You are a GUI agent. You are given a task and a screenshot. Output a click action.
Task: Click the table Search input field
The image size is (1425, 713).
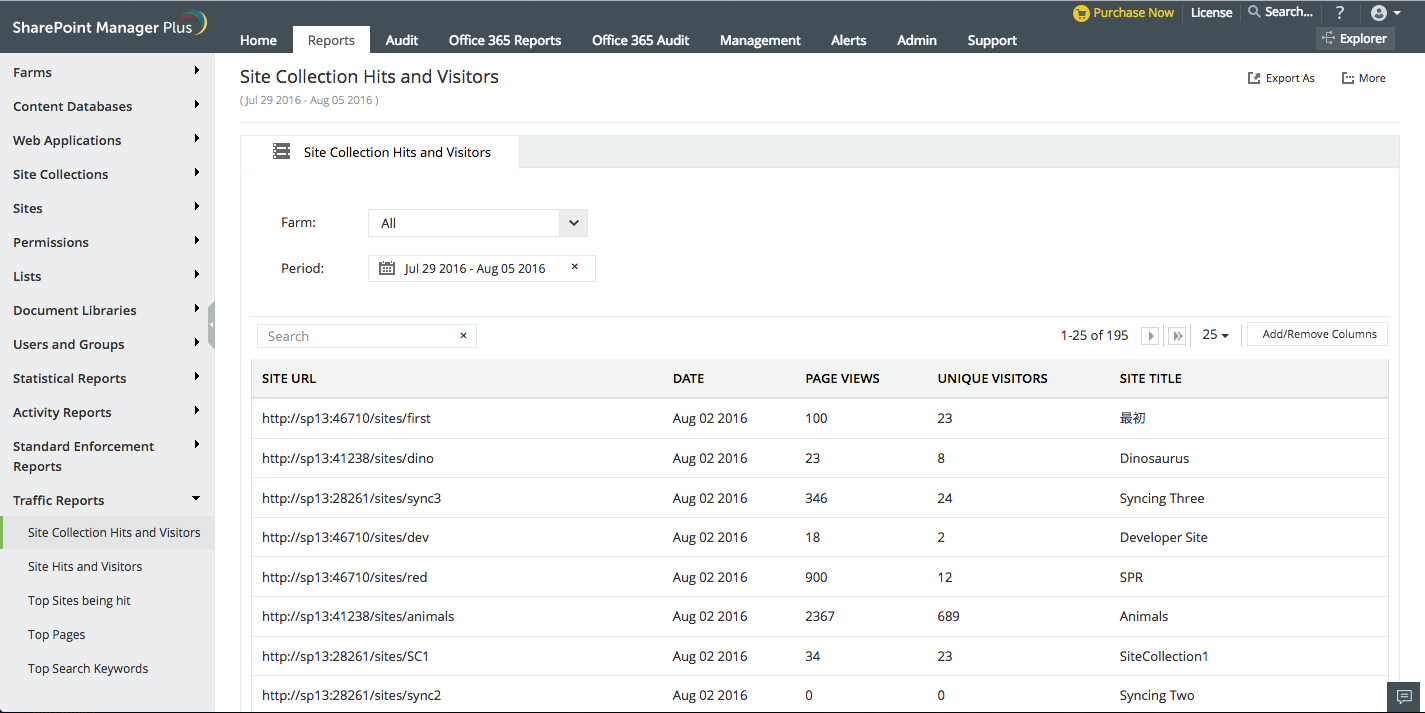pyautogui.click(x=355, y=336)
